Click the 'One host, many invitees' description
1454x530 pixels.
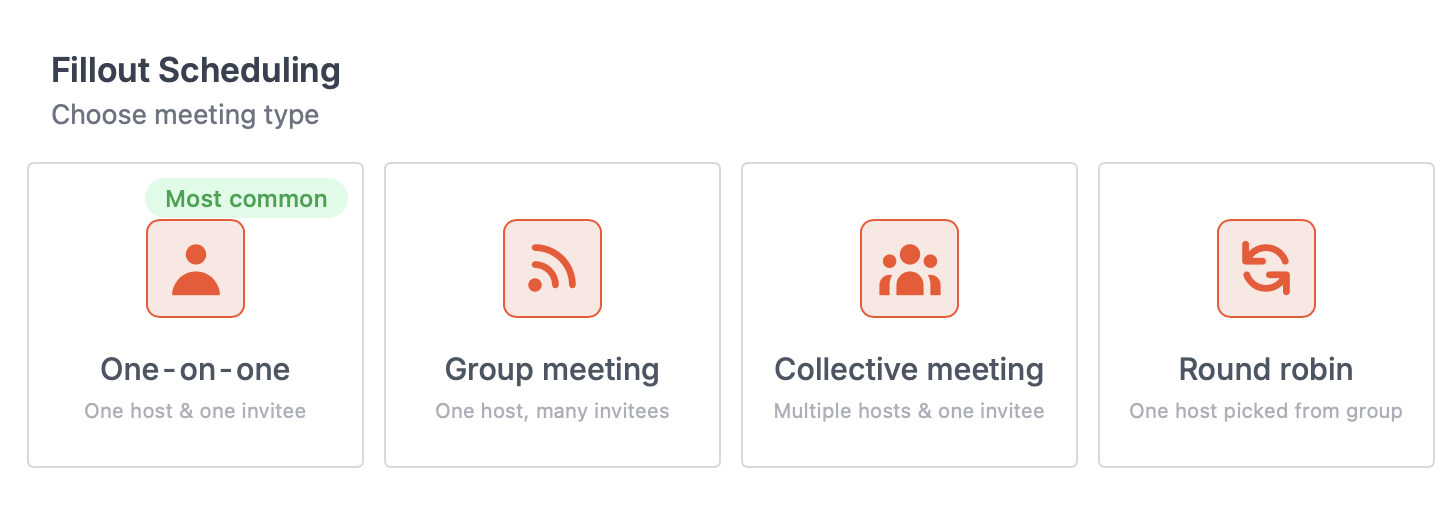[552, 411]
